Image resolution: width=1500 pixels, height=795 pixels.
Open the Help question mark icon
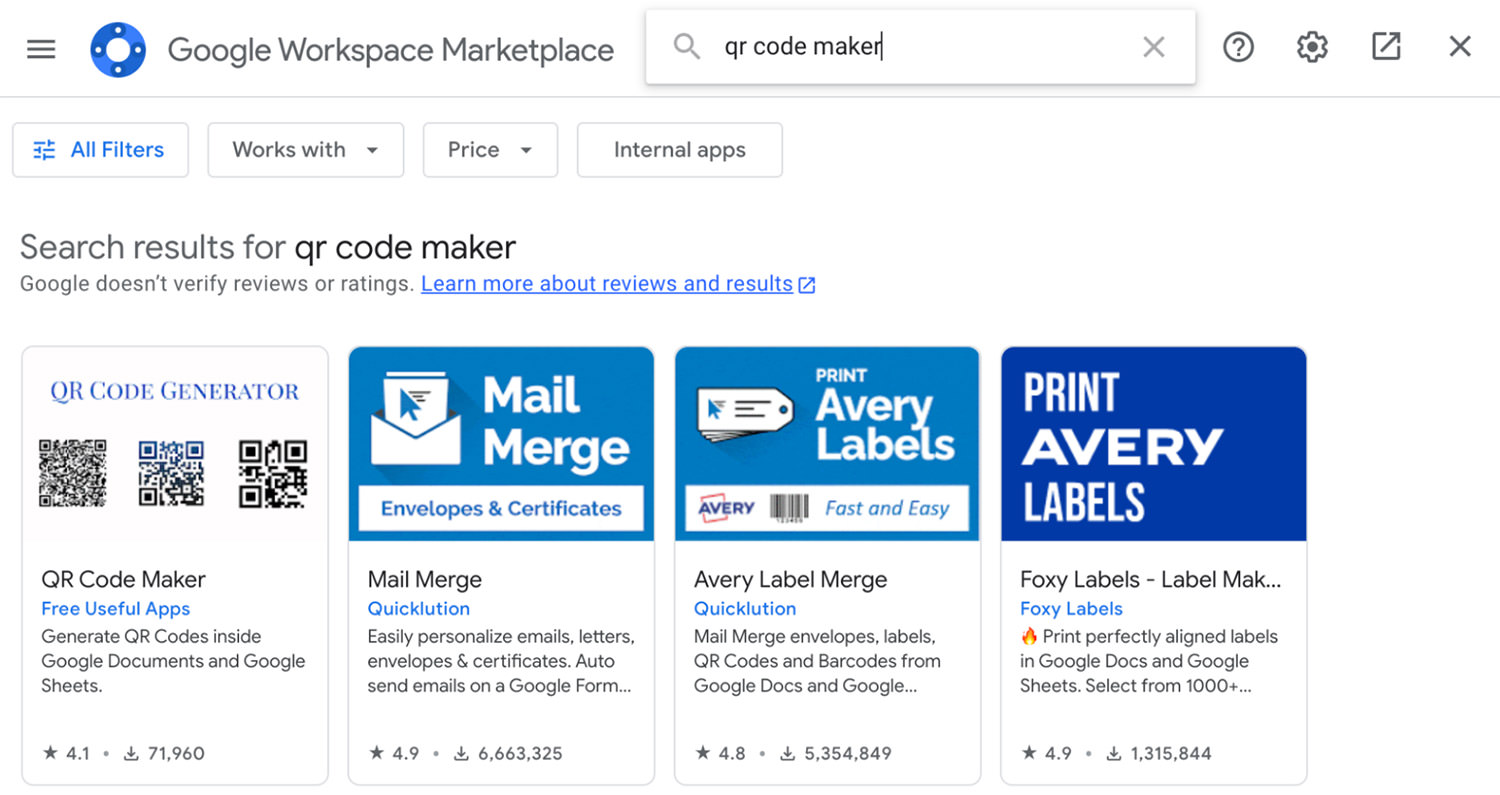coord(1238,46)
